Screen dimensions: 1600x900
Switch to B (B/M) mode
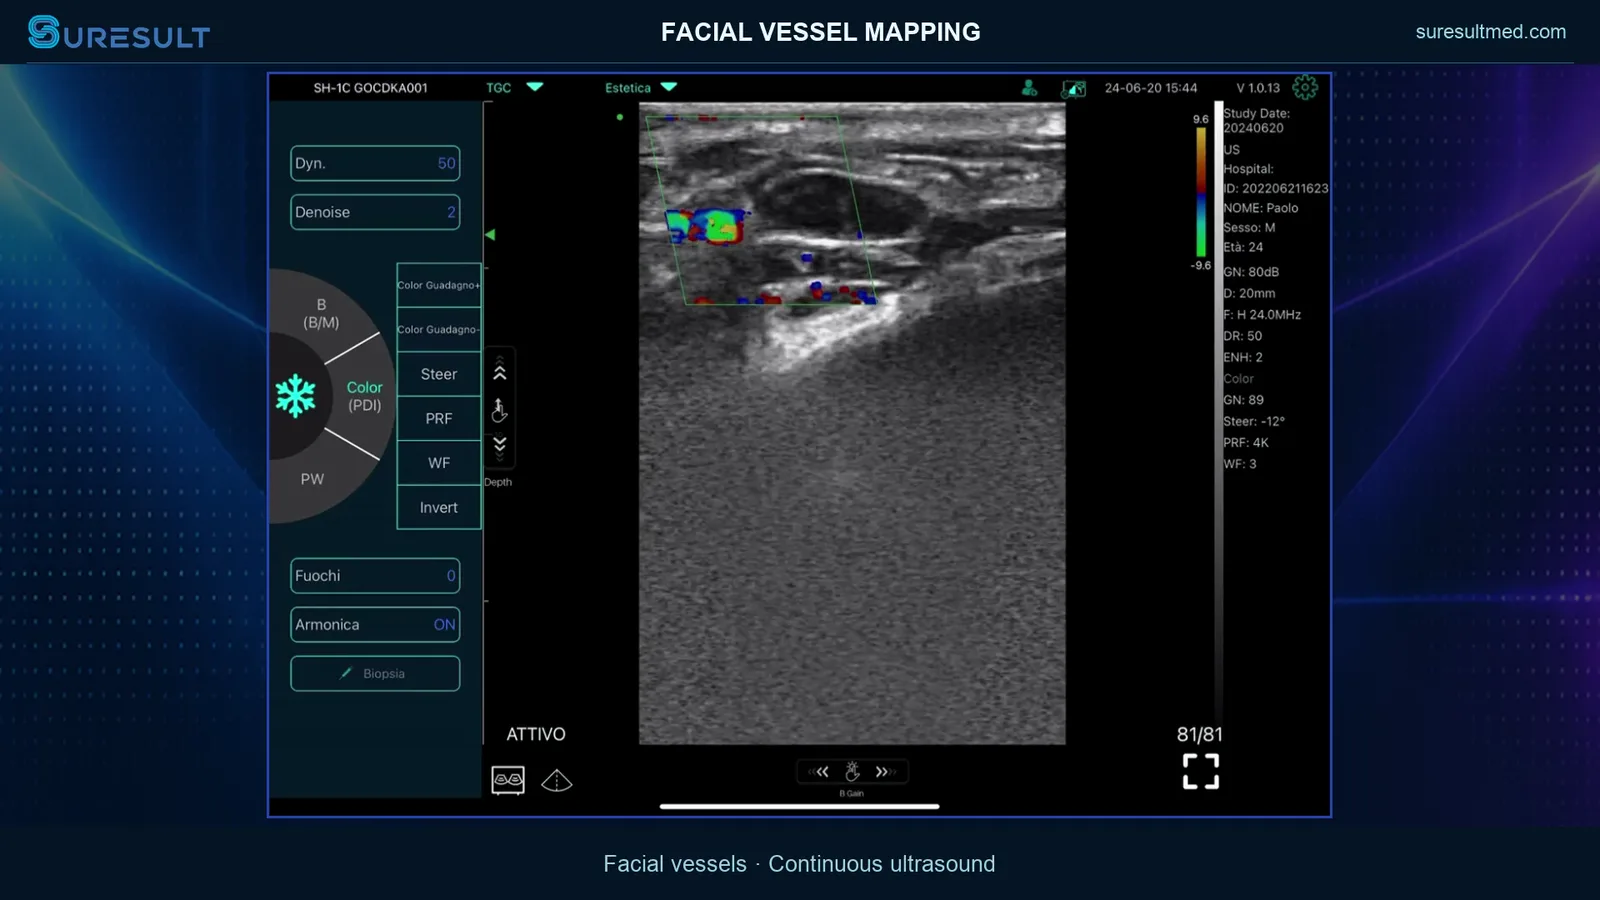321,313
